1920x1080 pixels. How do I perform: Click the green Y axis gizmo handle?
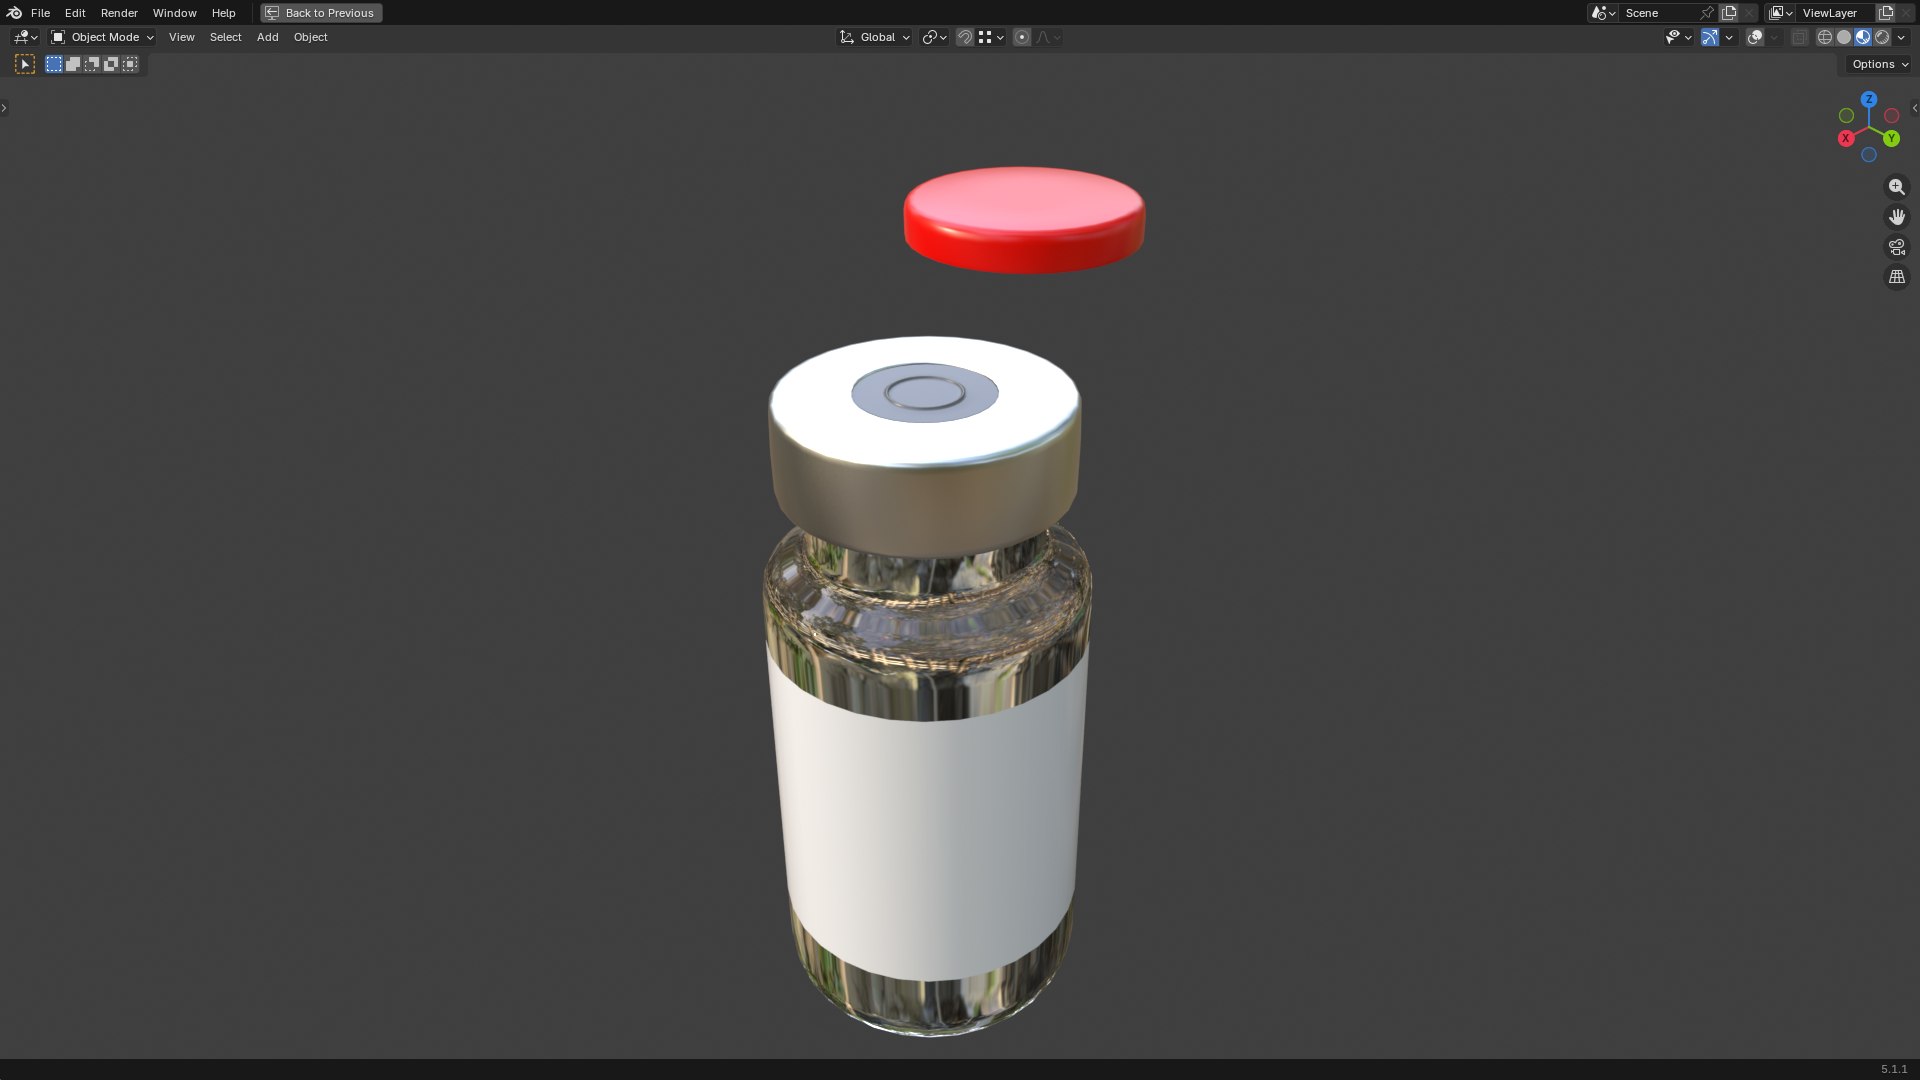(x=1892, y=138)
